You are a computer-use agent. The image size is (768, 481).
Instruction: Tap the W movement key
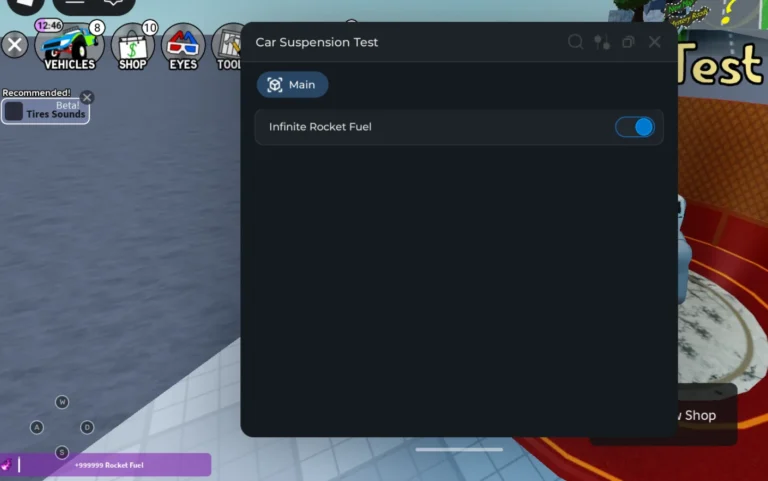pos(62,402)
